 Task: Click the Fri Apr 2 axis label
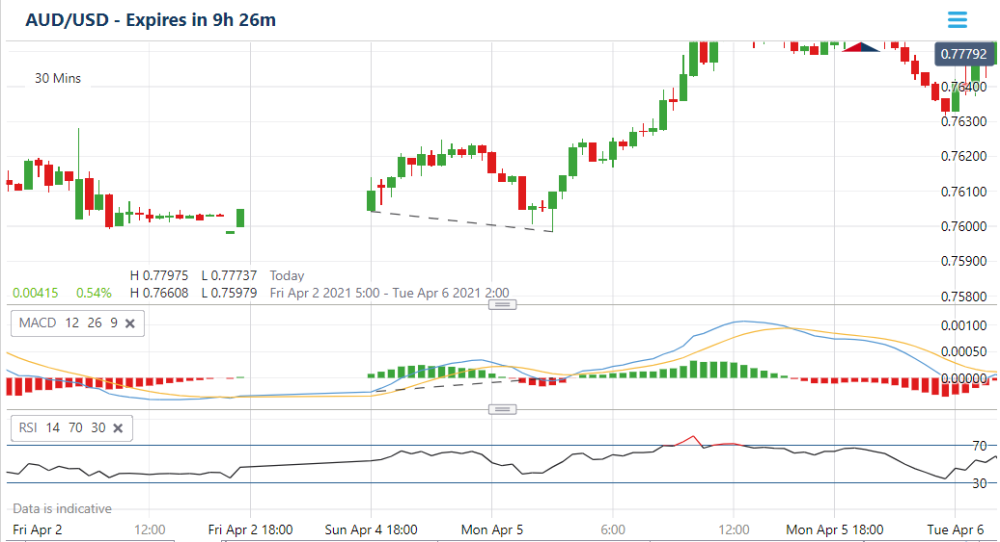point(38,530)
